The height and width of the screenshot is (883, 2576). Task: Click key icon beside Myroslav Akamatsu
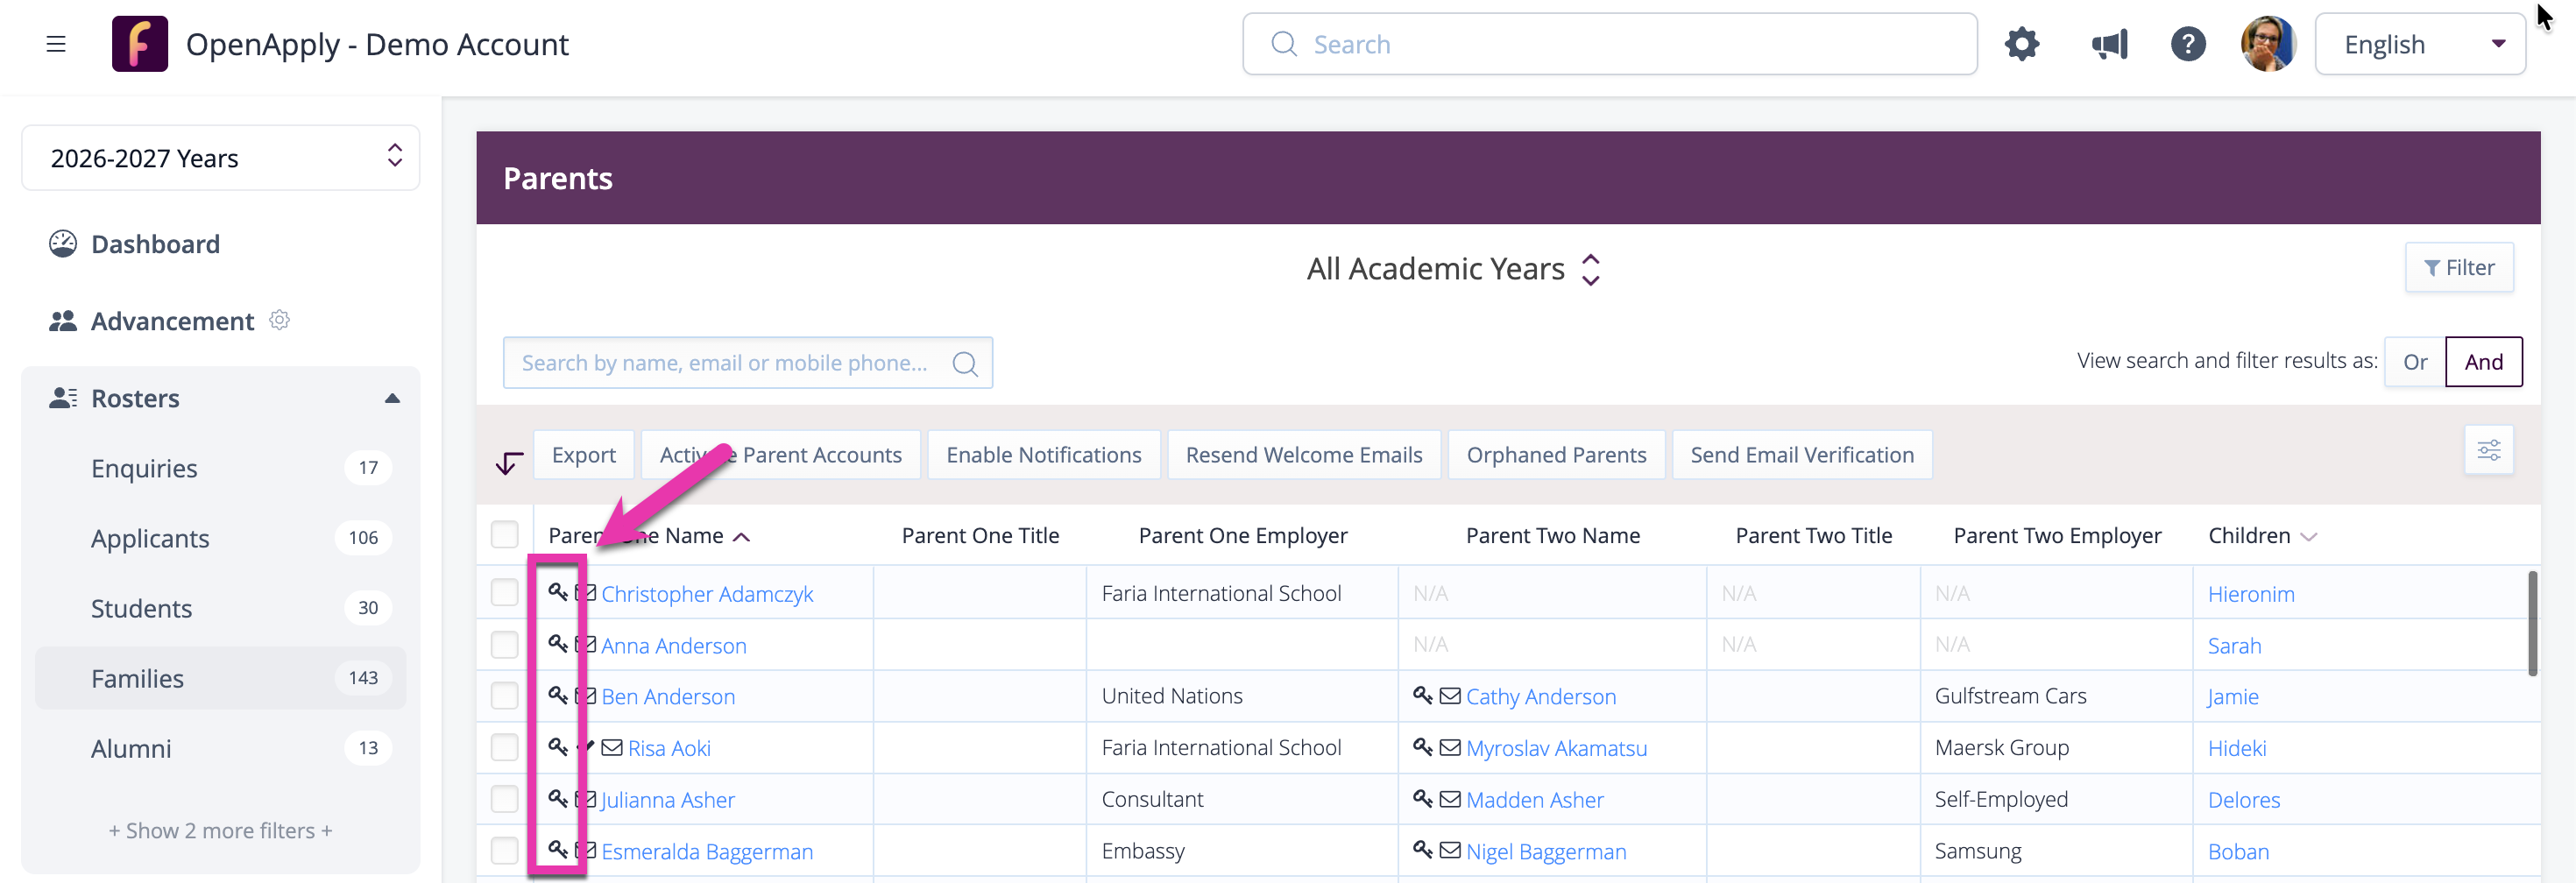(x=1423, y=747)
